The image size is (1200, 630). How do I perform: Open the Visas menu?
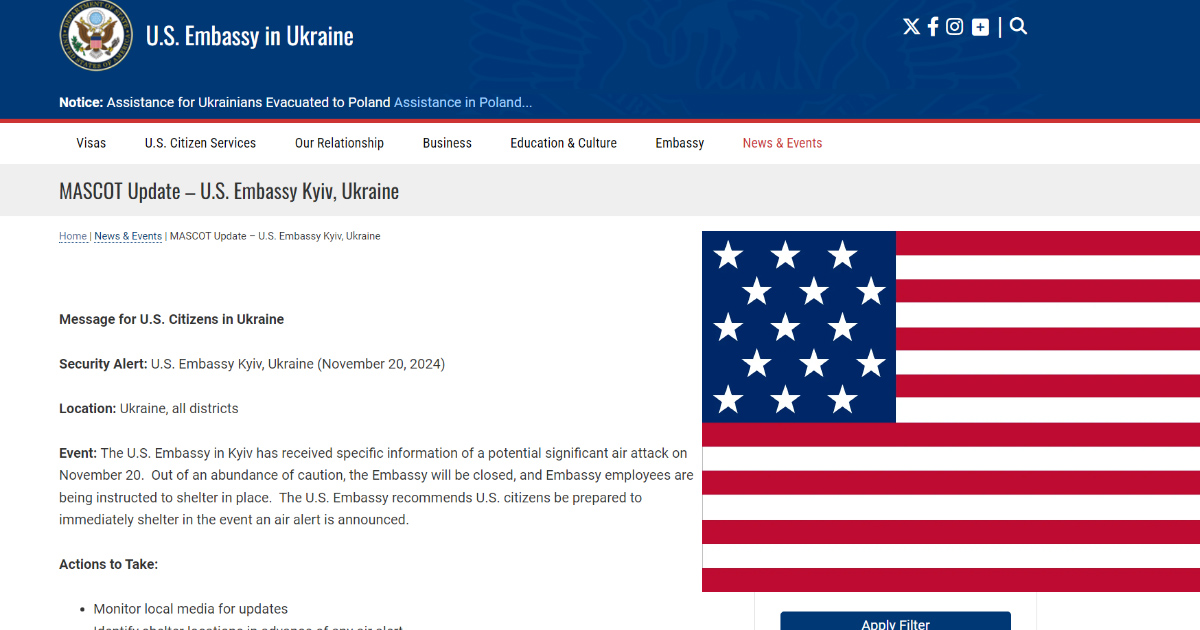point(91,143)
